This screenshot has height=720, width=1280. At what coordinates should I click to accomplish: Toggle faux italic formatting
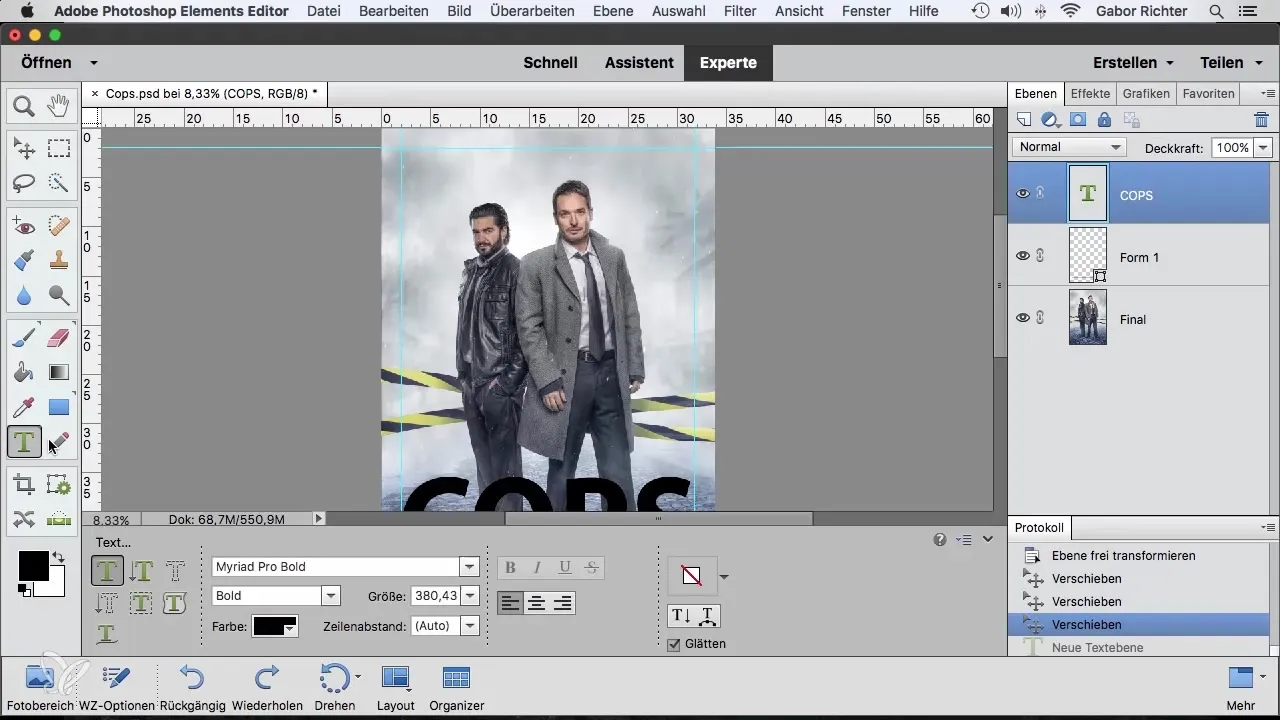pos(538,567)
